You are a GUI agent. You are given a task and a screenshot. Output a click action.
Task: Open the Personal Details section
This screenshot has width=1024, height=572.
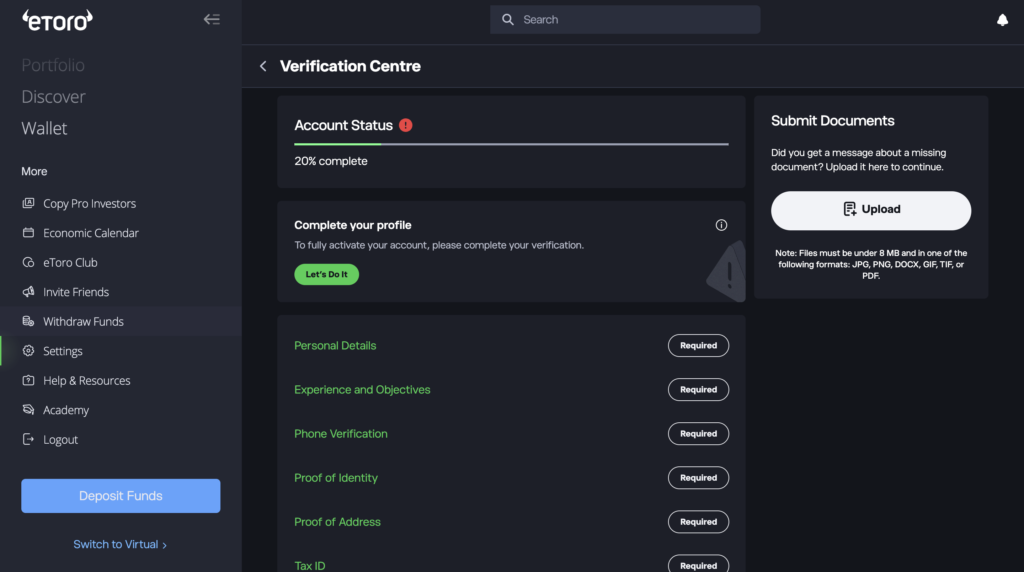point(335,345)
